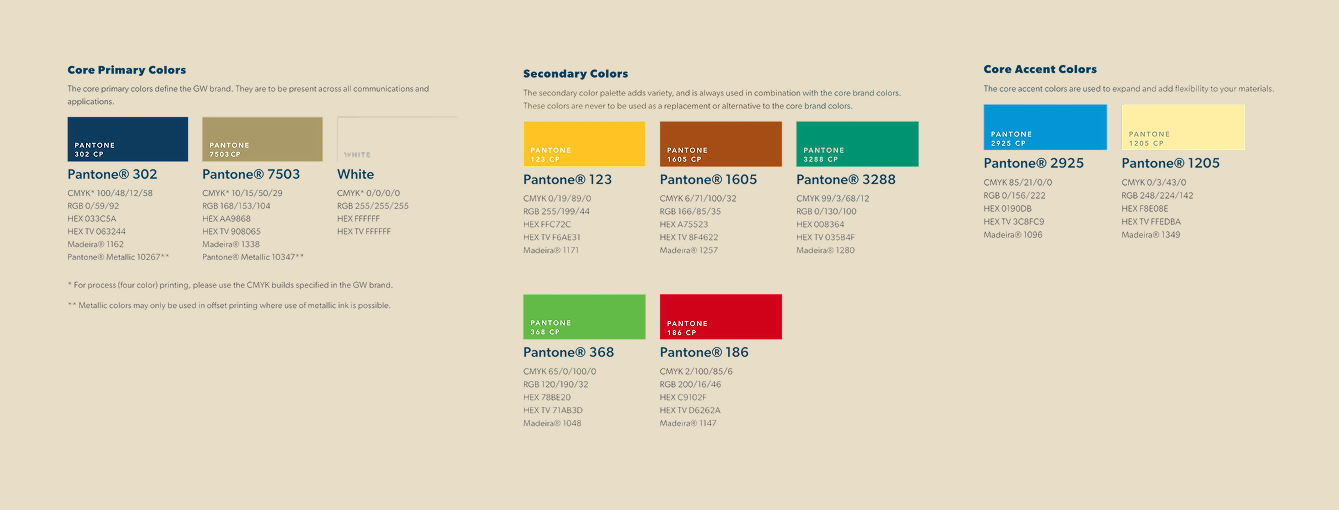
Task: Select the Pantone® 1205 title text
Action: (x=1170, y=163)
